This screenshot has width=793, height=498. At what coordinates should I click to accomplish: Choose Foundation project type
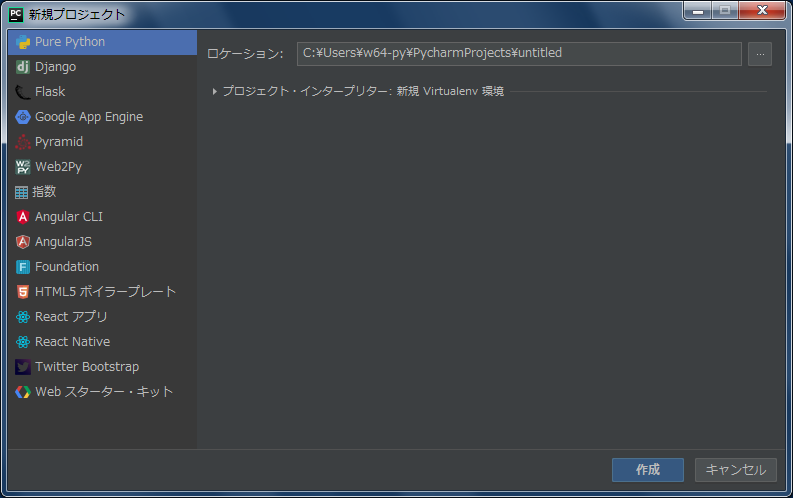click(102, 267)
